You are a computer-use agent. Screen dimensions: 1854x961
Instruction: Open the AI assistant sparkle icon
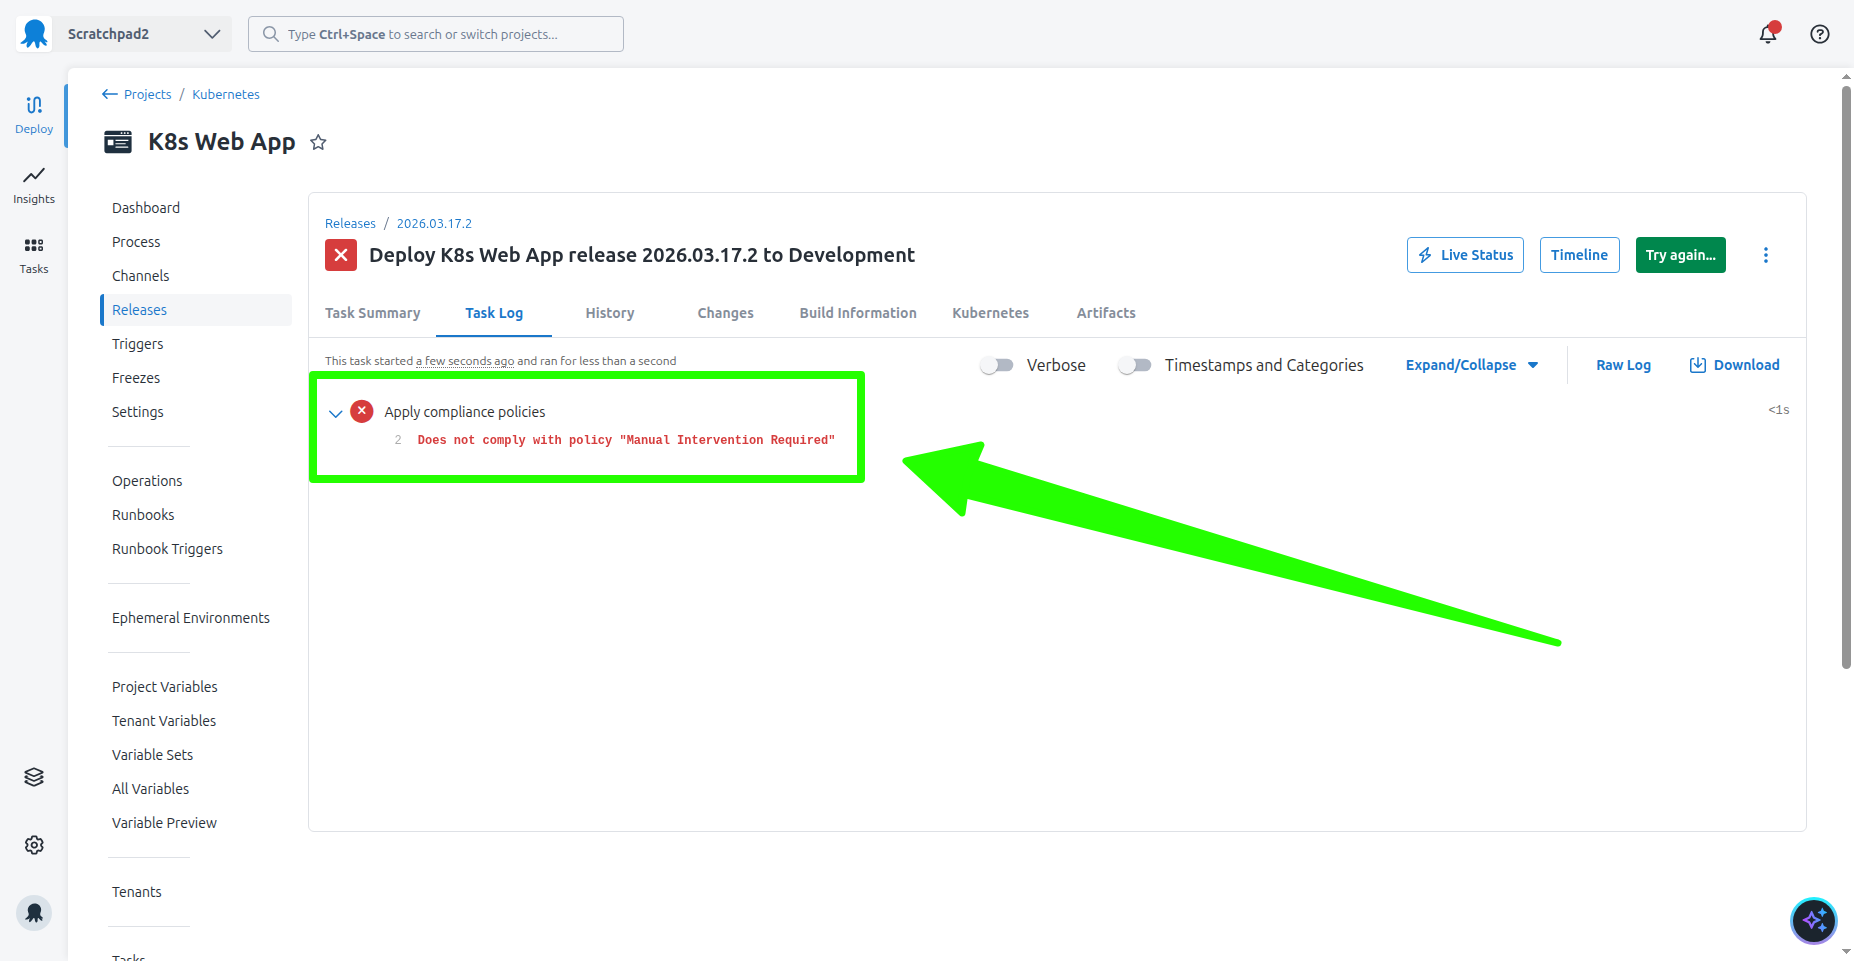tap(1813, 921)
